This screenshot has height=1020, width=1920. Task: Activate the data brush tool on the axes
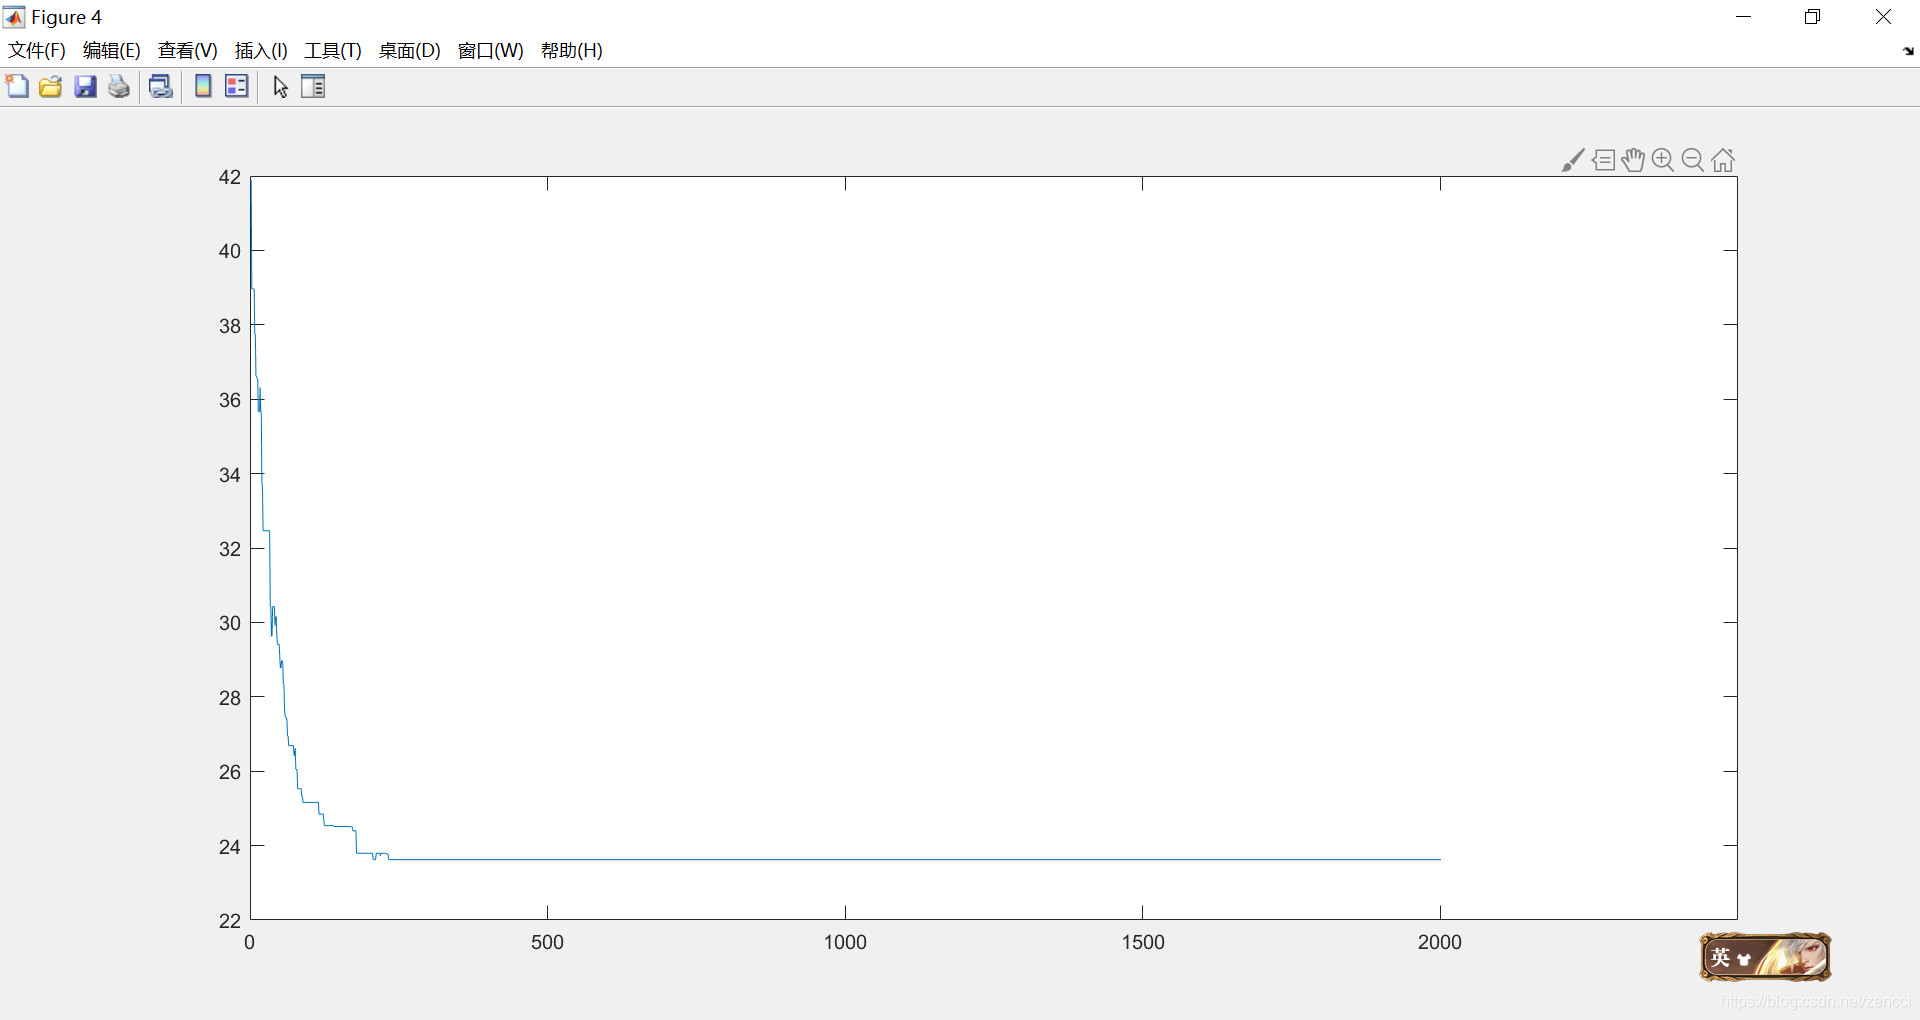coord(1572,160)
